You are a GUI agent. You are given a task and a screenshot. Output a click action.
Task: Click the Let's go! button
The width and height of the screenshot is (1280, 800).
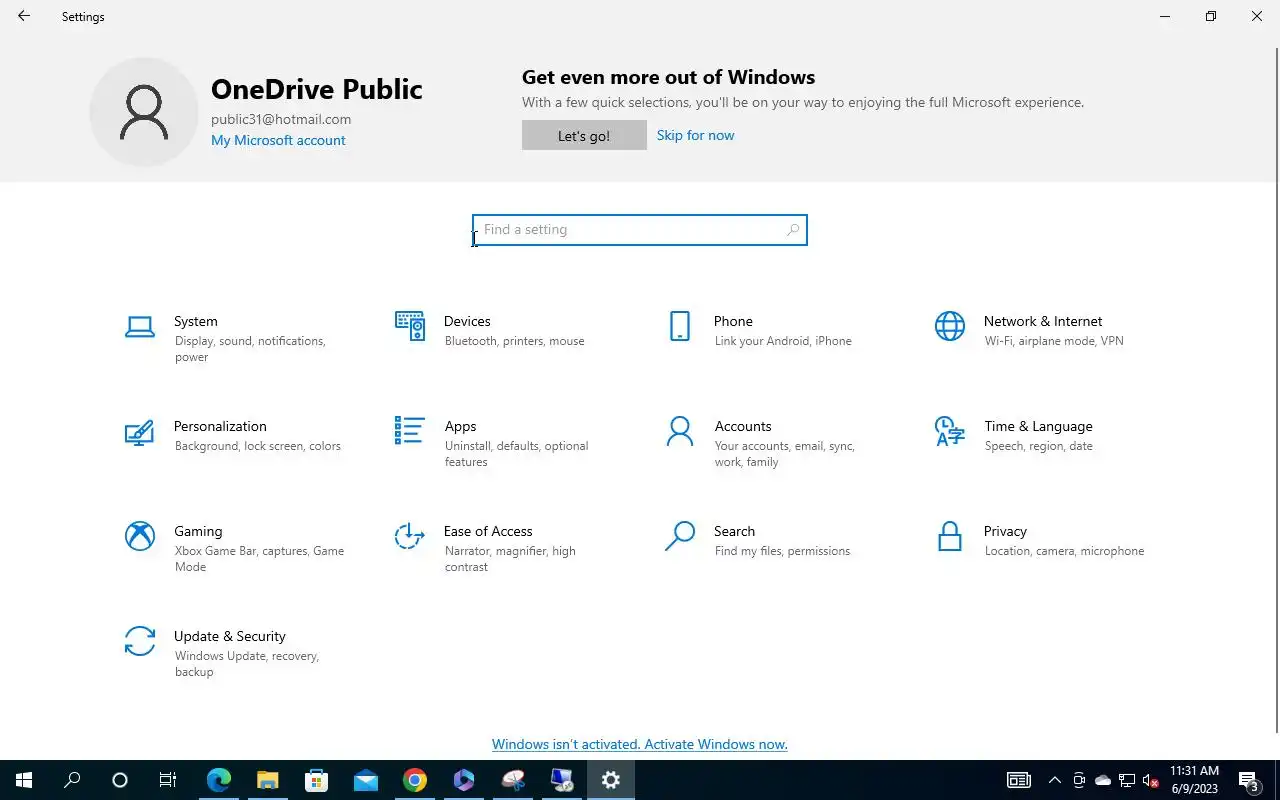tap(584, 135)
